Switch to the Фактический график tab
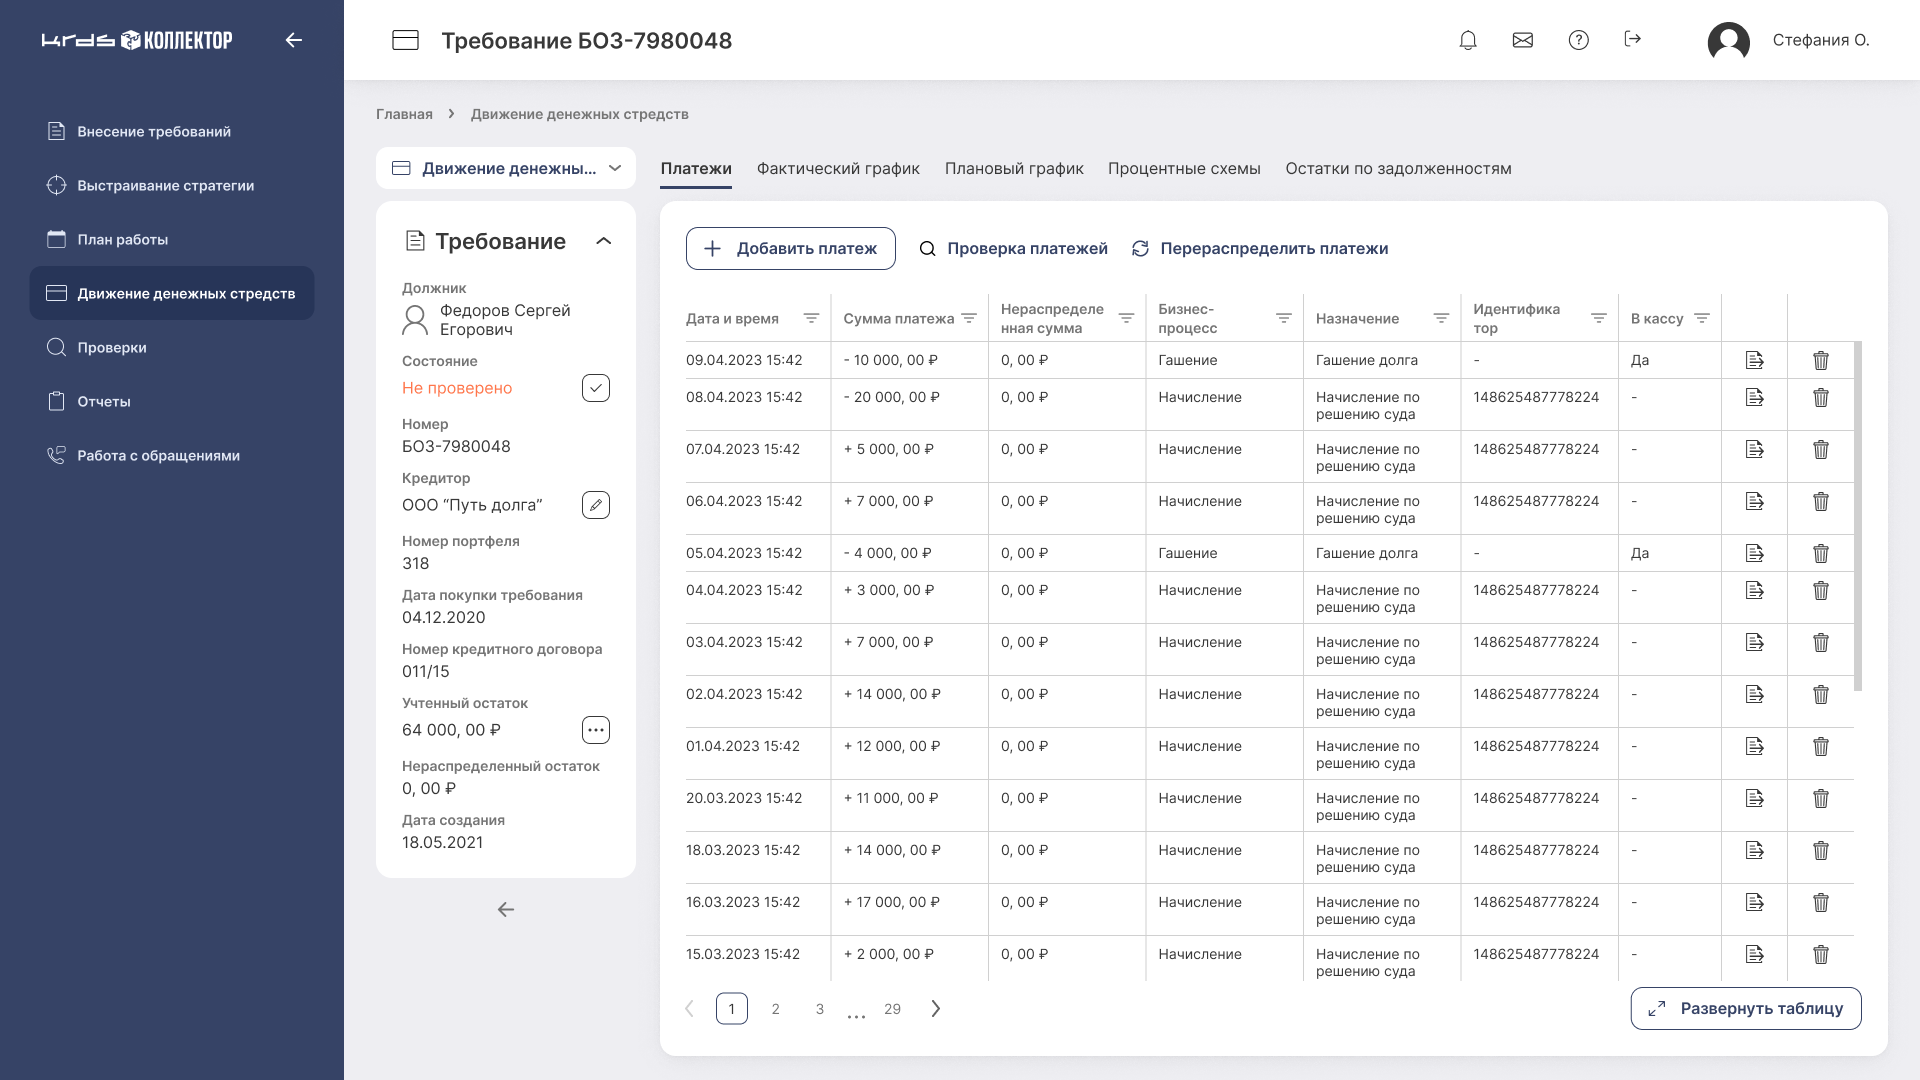1920x1080 pixels. tap(838, 168)
